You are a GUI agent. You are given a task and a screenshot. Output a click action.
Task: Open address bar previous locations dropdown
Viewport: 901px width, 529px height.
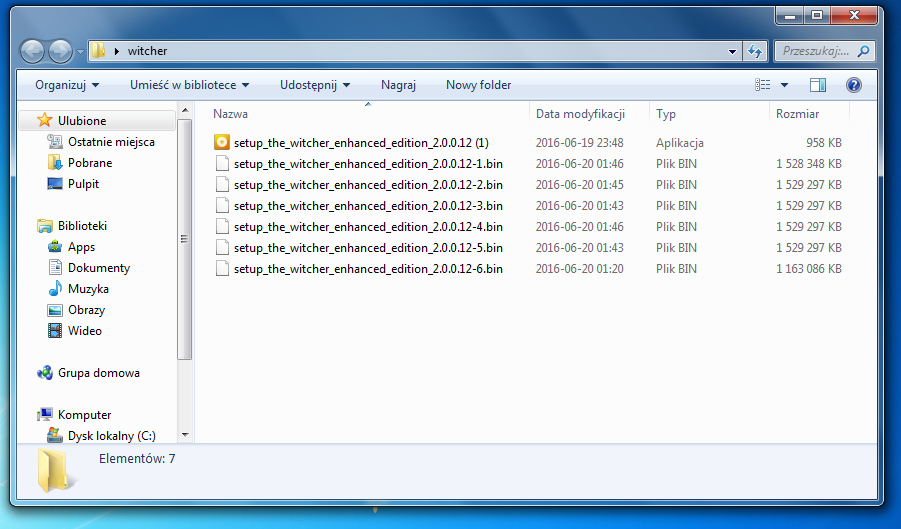click(732, 51)
